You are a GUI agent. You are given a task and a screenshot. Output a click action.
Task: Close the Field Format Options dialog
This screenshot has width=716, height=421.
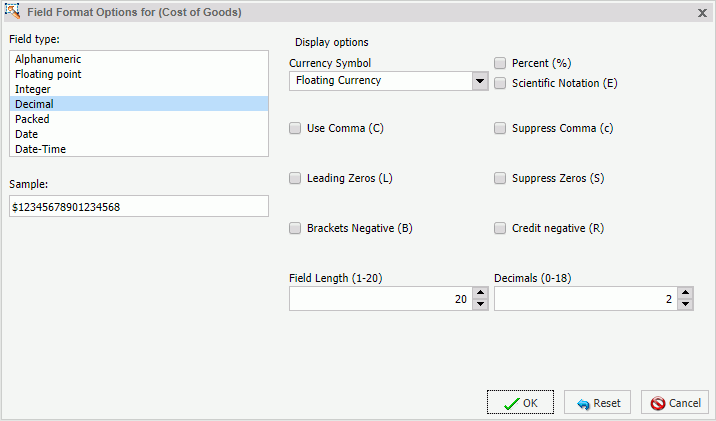pos(700,13)
